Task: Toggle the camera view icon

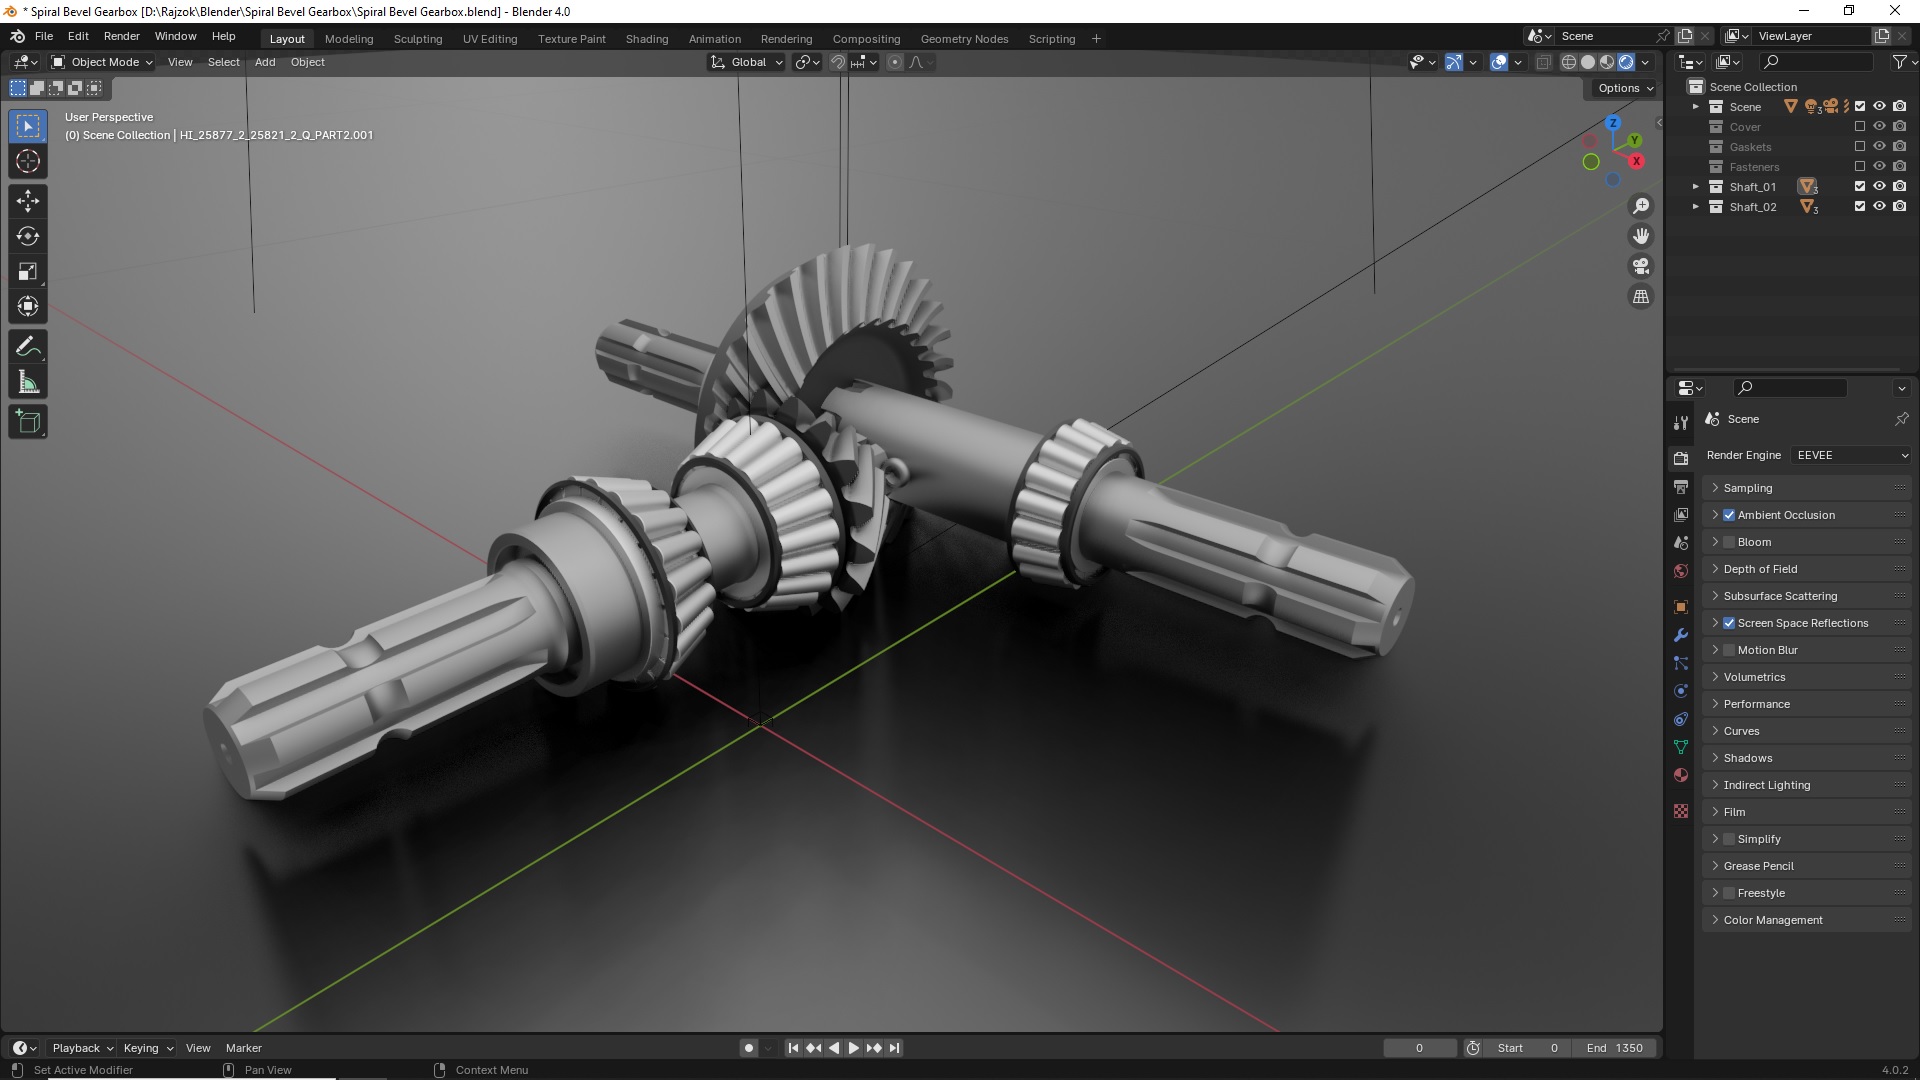Action: point(1641,266)
